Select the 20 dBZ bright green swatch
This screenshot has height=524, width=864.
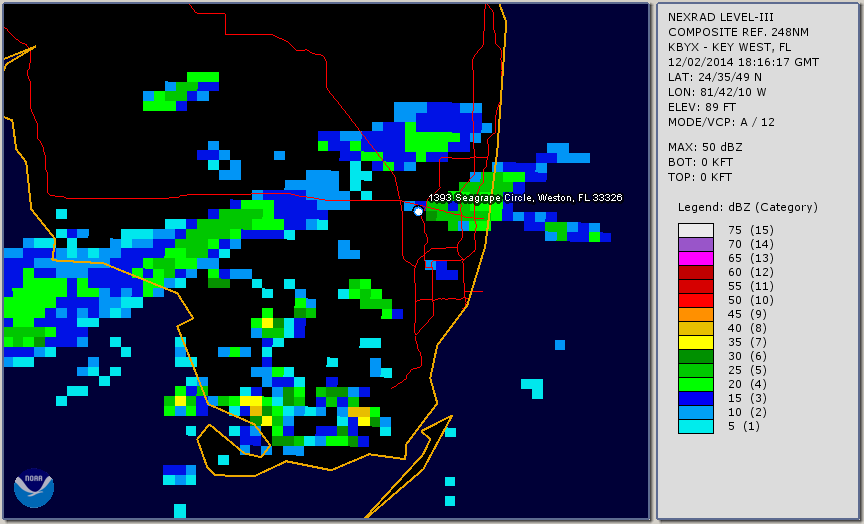pos(696,385)
